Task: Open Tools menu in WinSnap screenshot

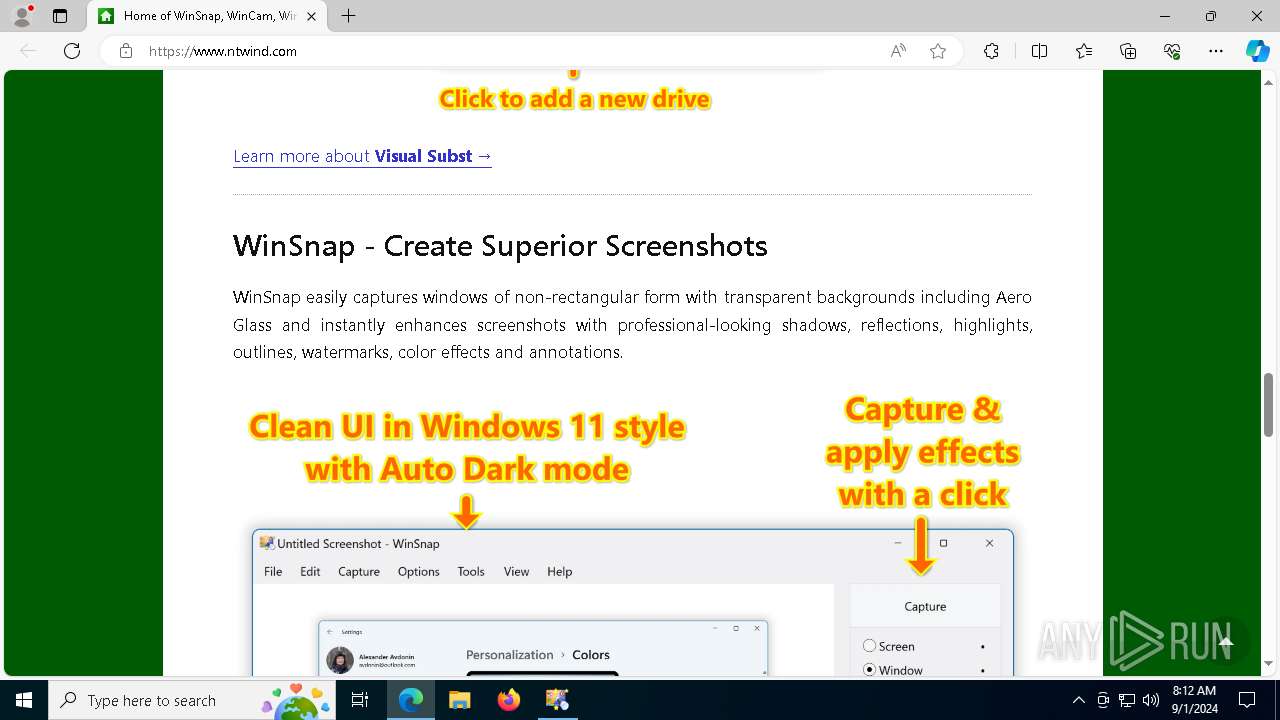Action: pyautogui.click(x=471, y=572)
